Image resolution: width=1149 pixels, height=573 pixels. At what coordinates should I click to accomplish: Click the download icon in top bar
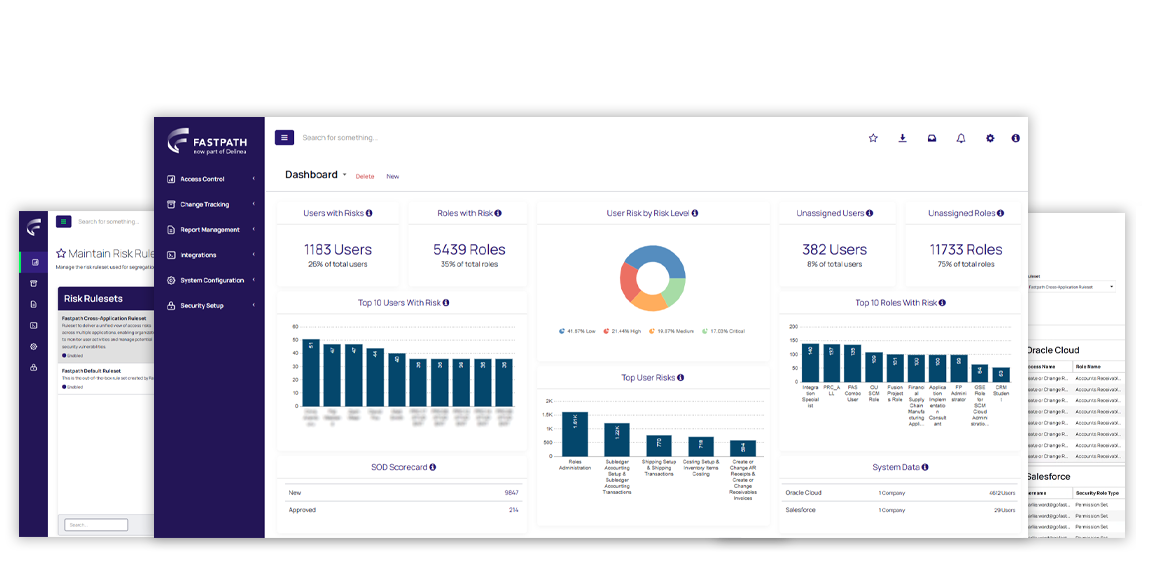point(902,138)
